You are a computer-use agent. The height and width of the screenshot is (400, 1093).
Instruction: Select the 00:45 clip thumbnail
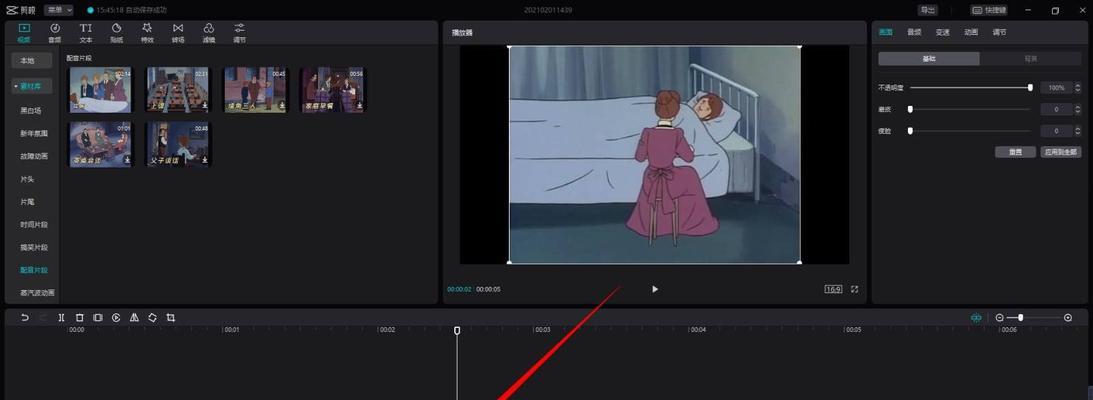coord(255,90)
